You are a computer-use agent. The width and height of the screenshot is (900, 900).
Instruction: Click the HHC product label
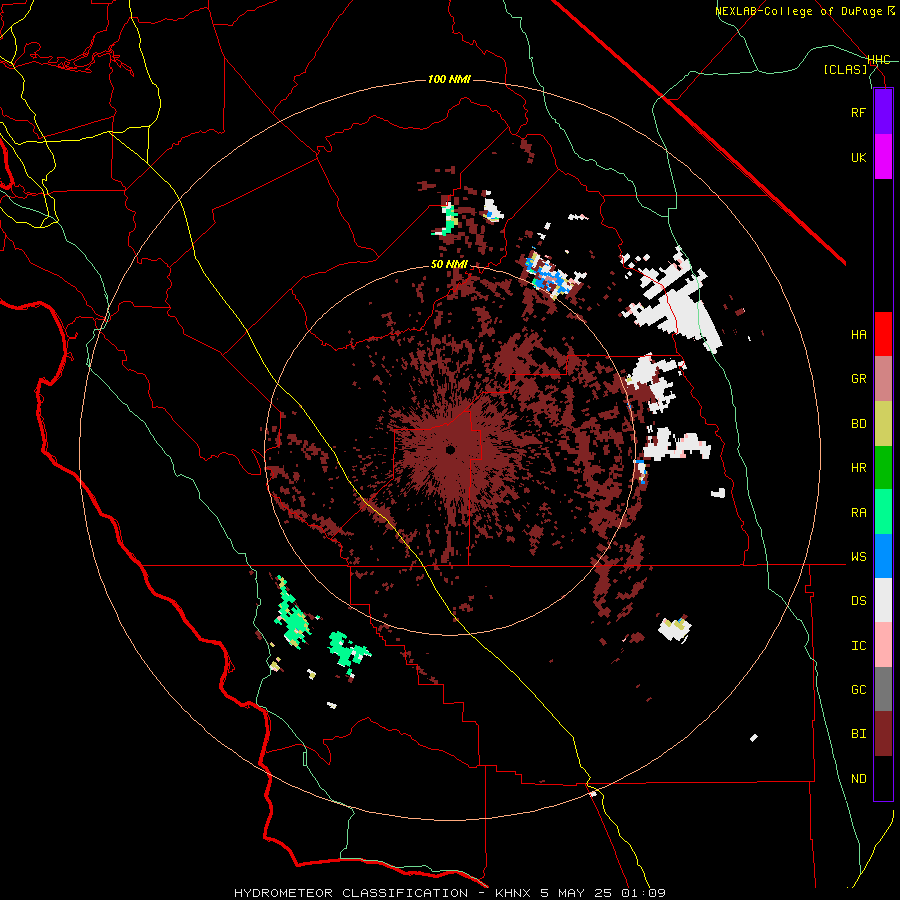879,60
